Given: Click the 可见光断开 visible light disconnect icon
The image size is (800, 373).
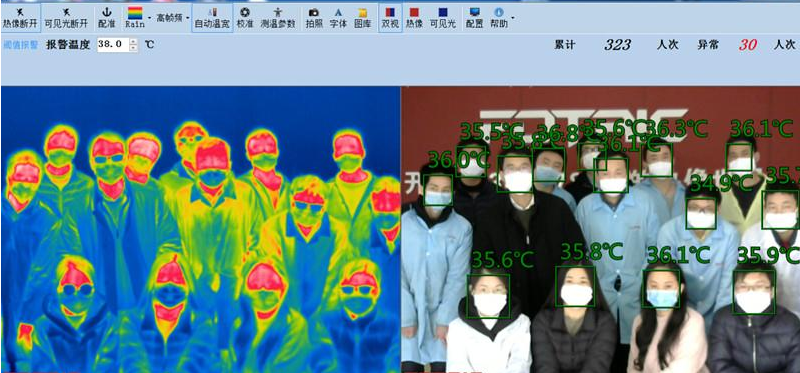Looking at the screenshot, I should tap(66, 18).
